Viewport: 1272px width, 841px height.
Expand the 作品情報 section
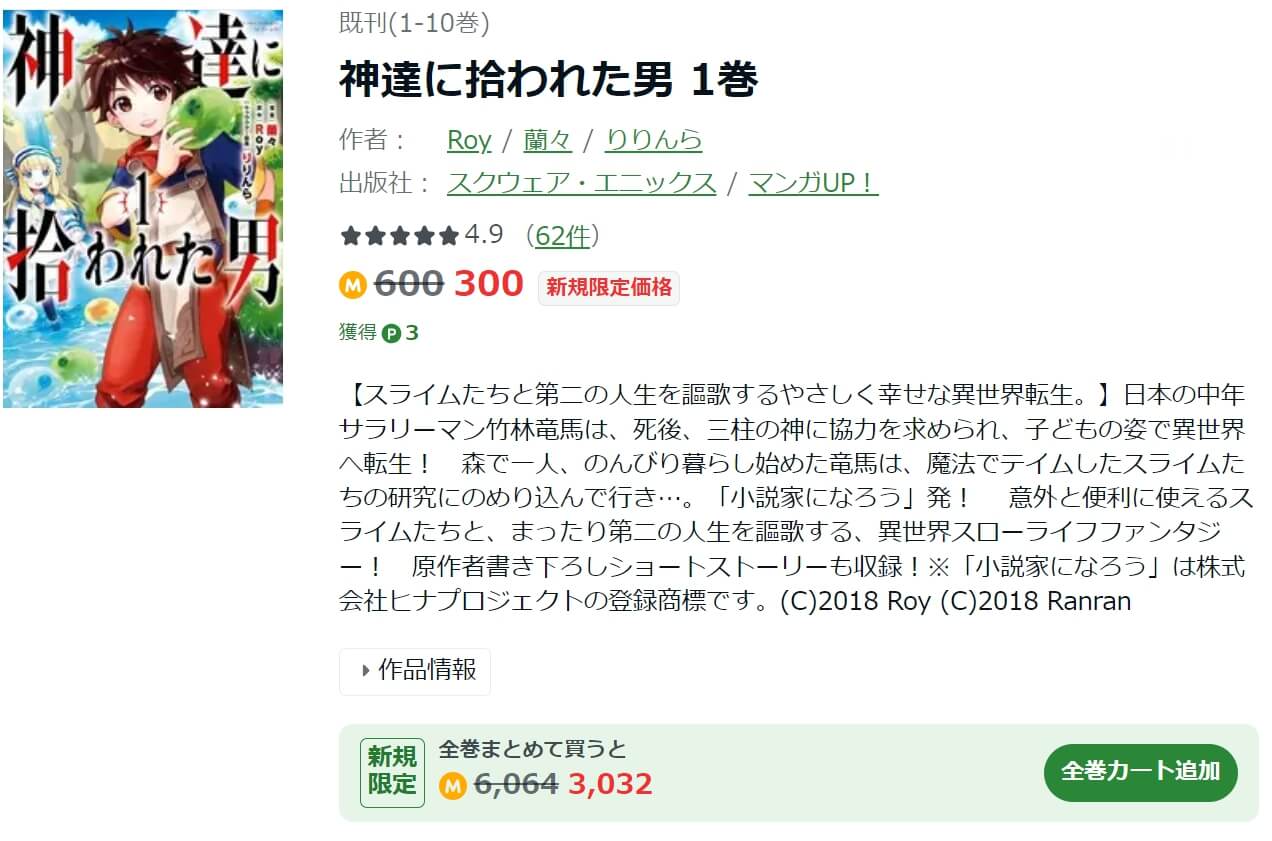coord(415,671)
